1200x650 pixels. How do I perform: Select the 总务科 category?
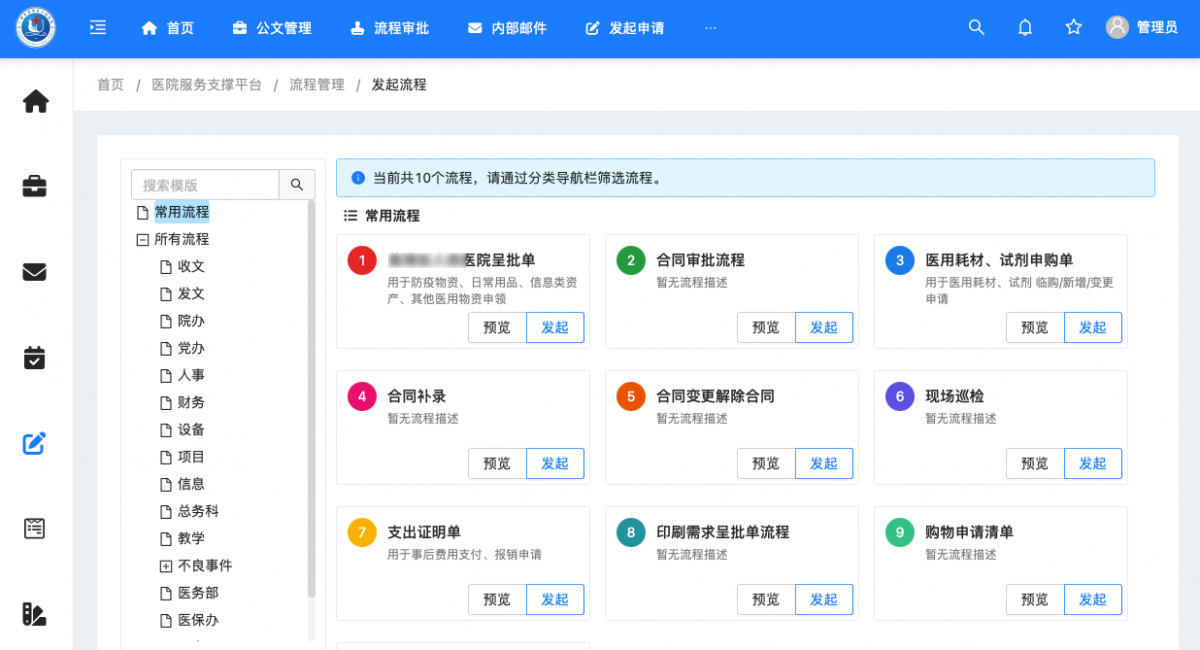point(198,511)
